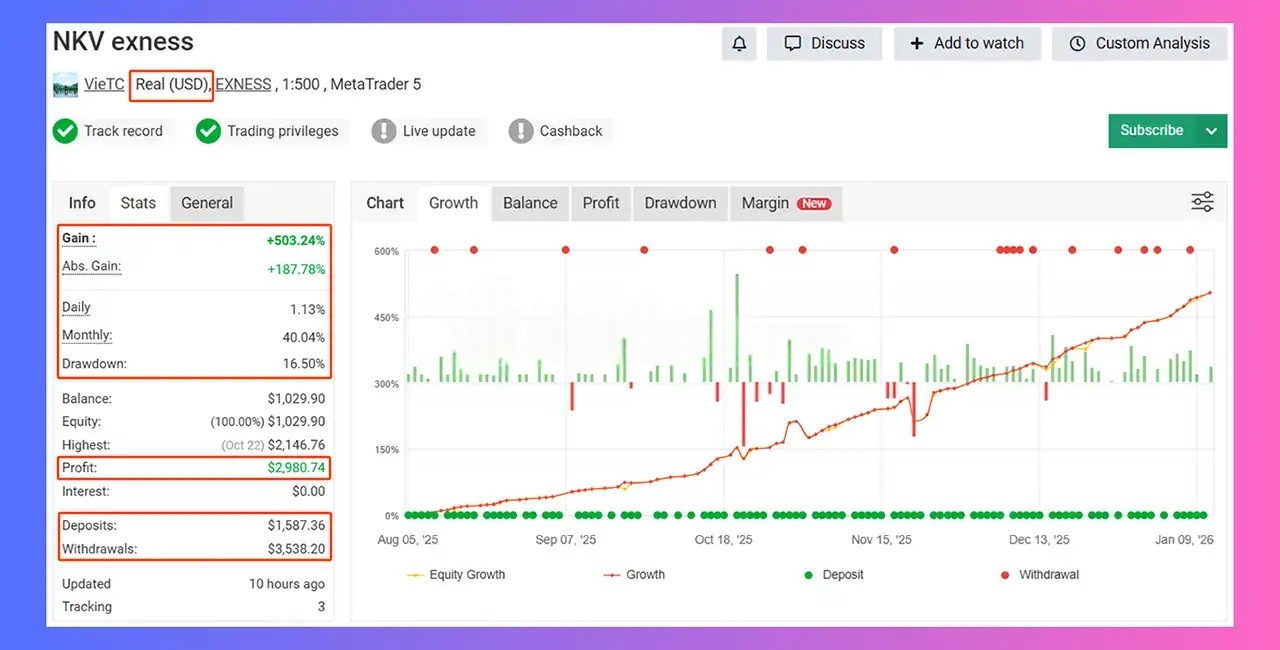Image resolution: width=1280 pixels, height=650 pixels.
Task: Switch to the Stats tab
Action: (x=138, y=203)
